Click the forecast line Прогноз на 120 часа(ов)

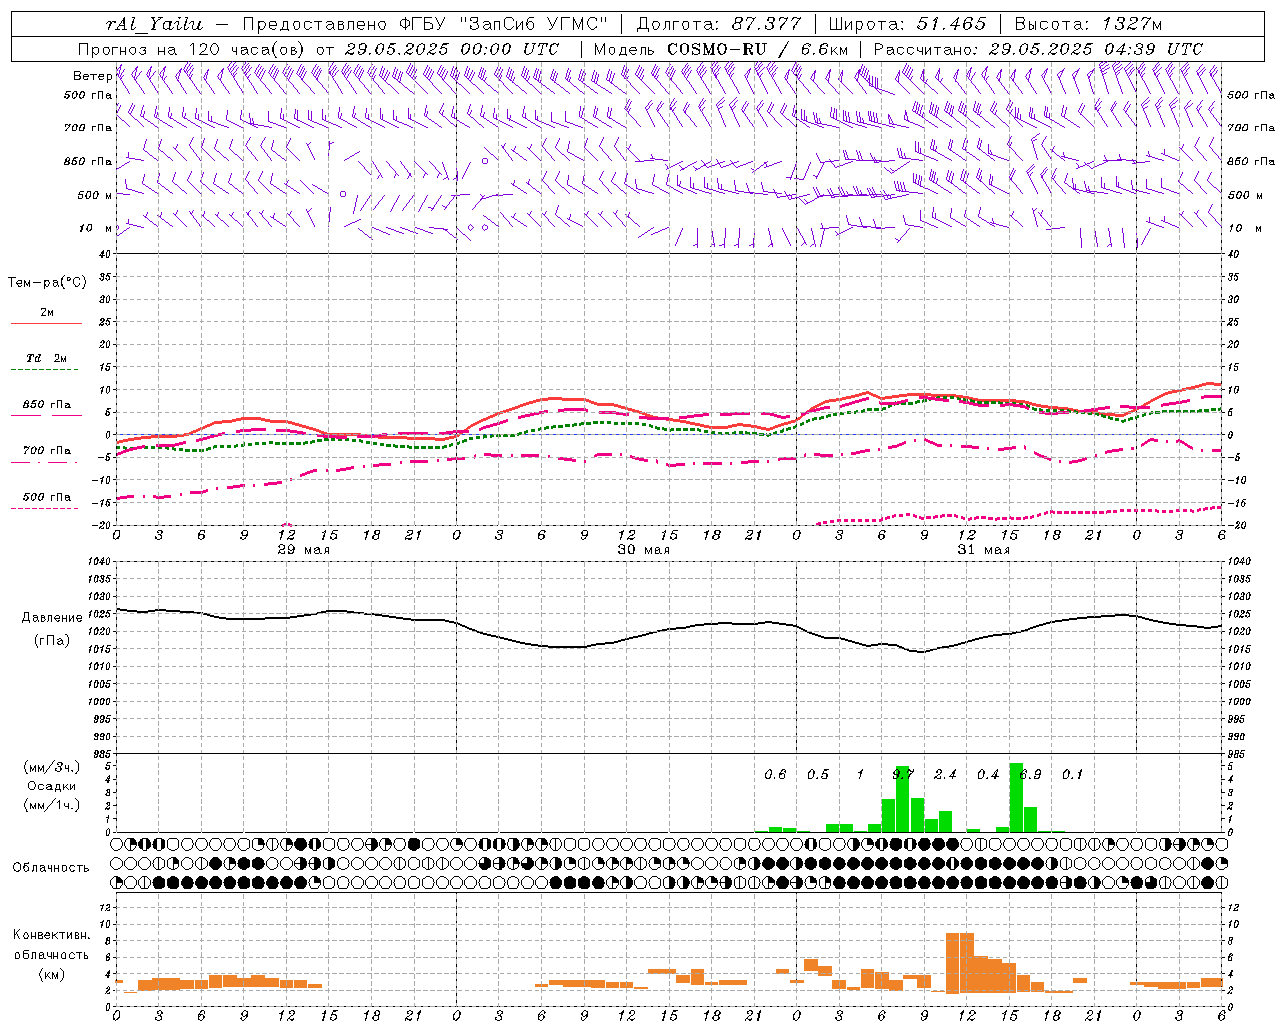coord(192,49)
